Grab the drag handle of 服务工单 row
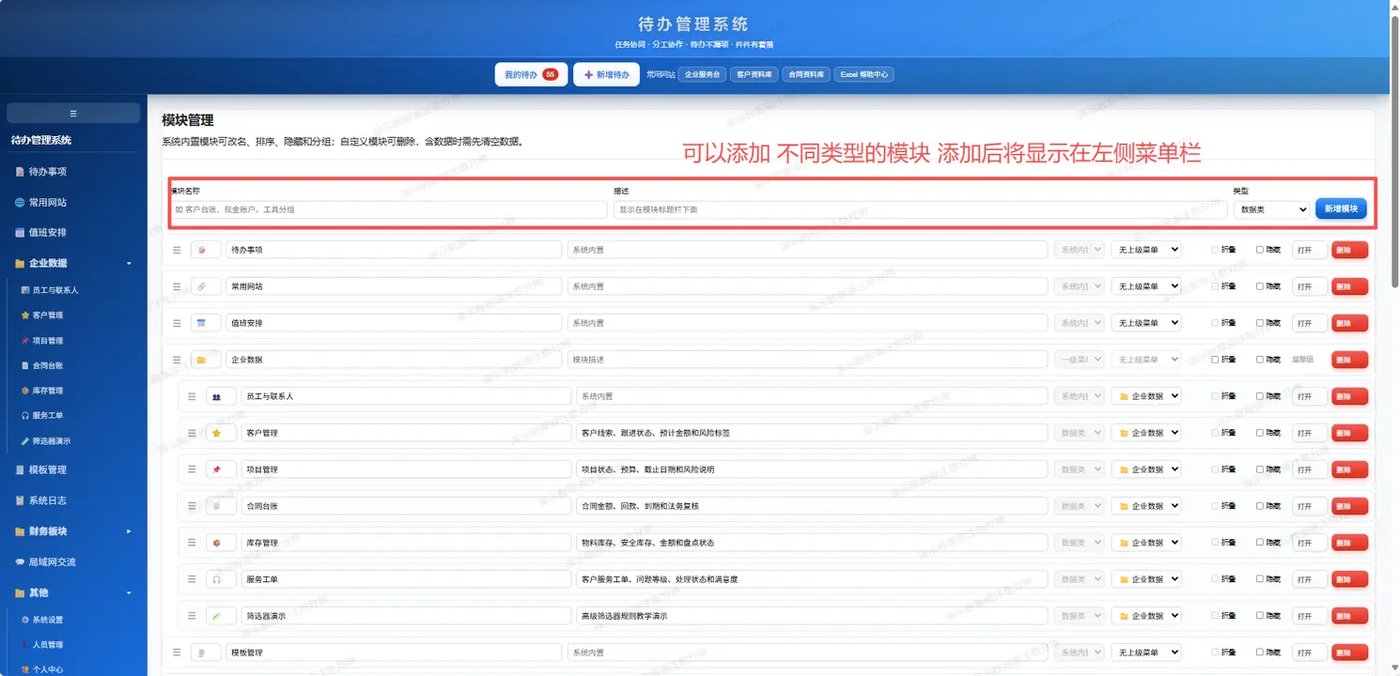This screenshot has width=1400, height=676. click(x=192, y=579)
